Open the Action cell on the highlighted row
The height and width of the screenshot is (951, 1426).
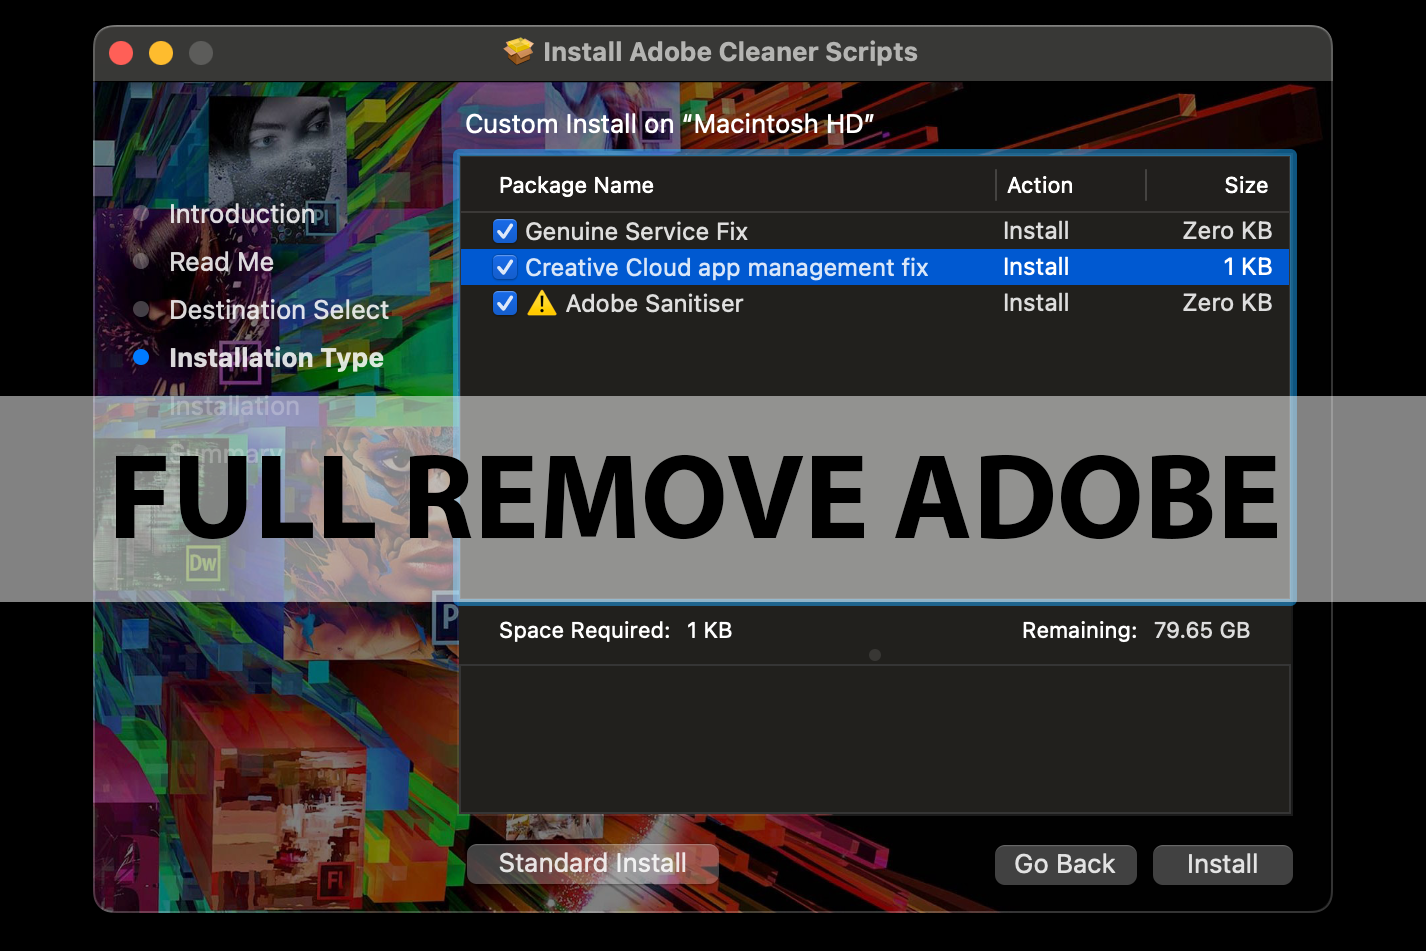1036,267
